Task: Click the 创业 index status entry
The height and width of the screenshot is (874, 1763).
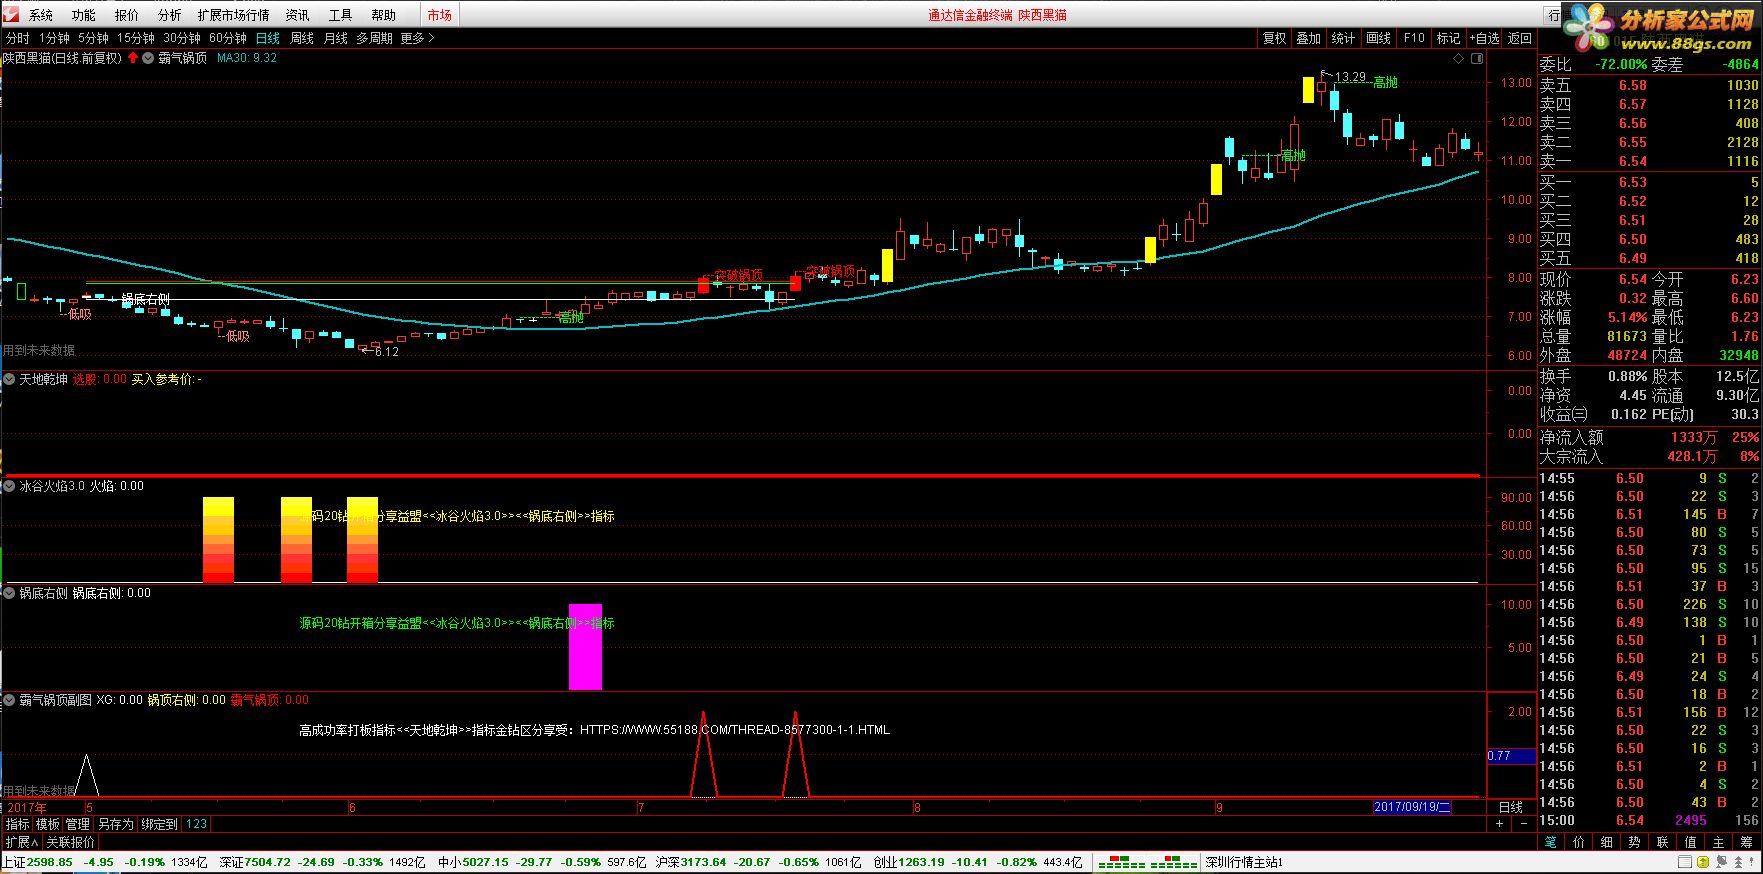Action: click(979, 862)
